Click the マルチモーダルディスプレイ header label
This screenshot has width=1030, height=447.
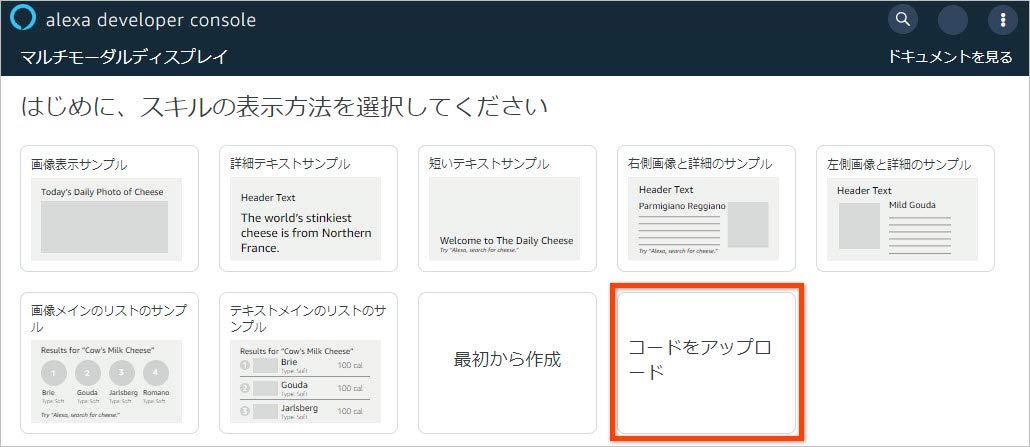point(124,57)
